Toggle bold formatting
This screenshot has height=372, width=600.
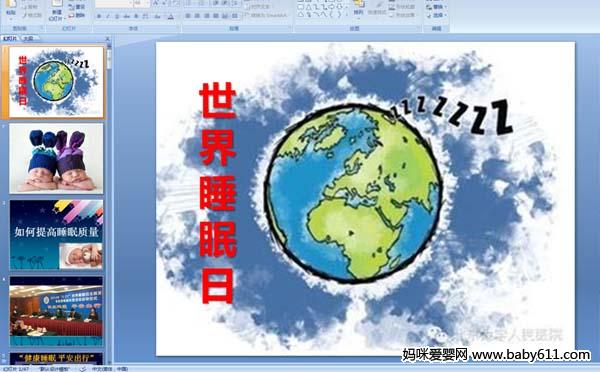(x=99, y=16)
